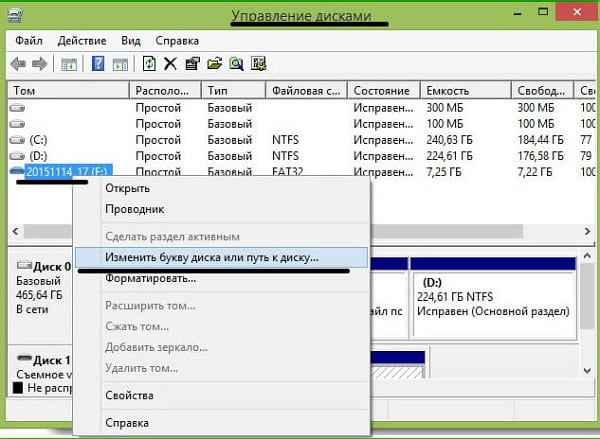Sort by the Файловая система column header
The height and width of the screenshot is (439, 600).
(x=307, y=90)
